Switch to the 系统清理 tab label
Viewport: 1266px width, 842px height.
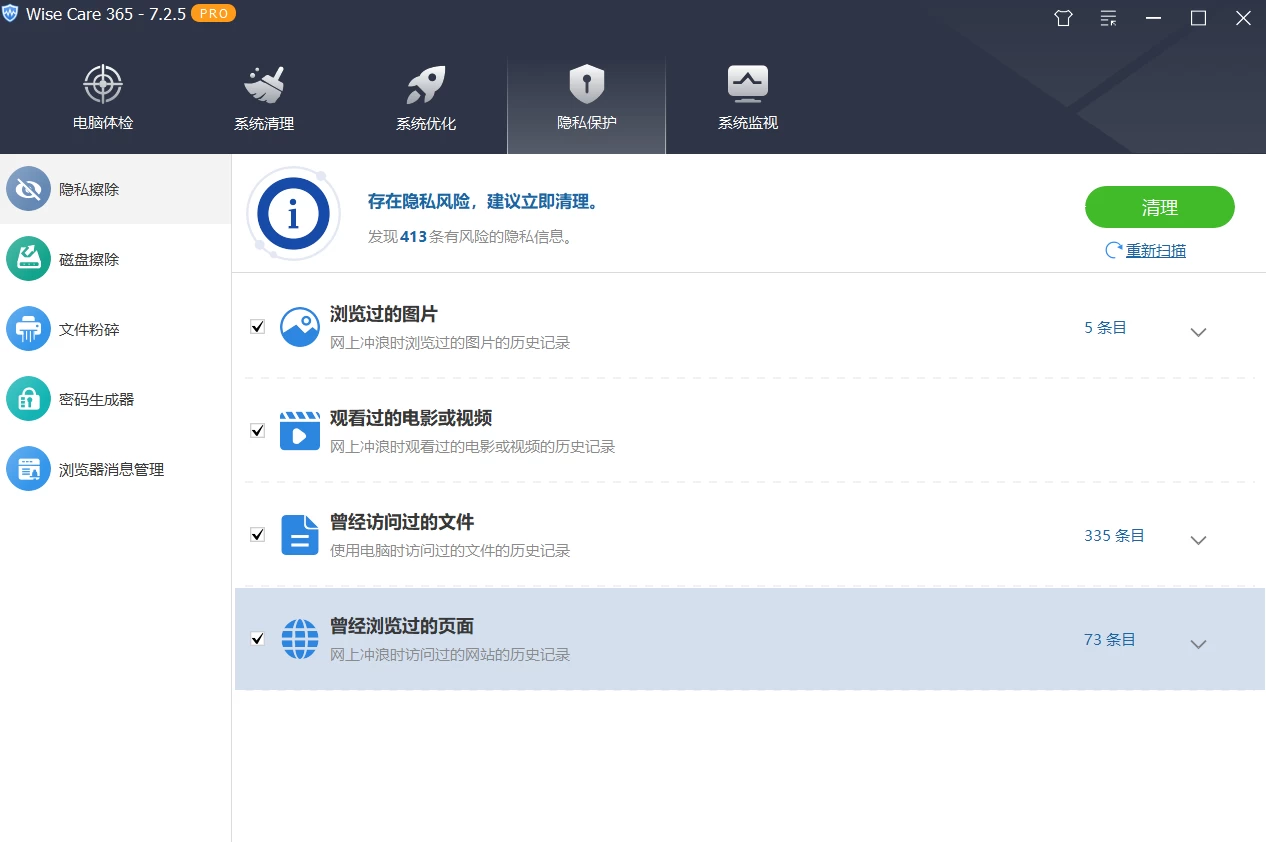pos(264,124)
